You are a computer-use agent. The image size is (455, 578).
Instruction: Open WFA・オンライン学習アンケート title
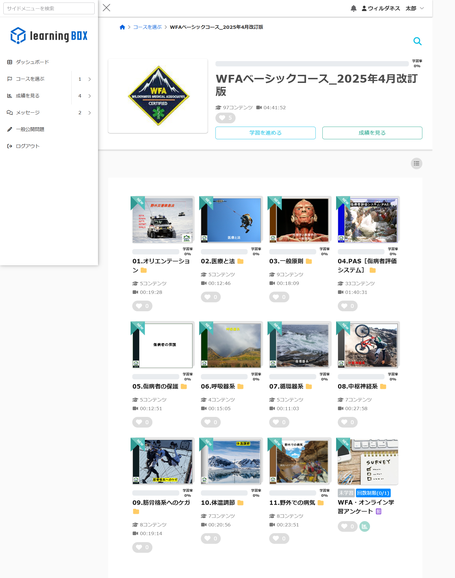coord(366,507)
